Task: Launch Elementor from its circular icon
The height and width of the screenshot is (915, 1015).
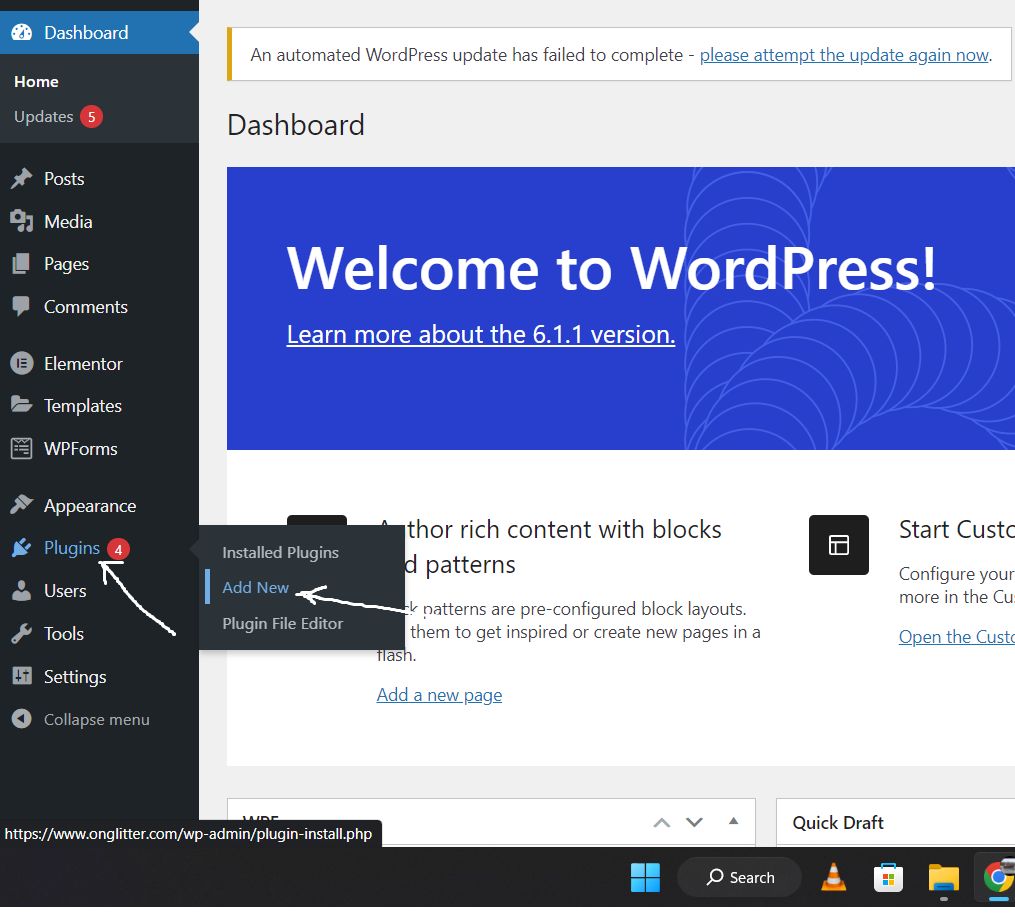Action: tap(21, 364)
